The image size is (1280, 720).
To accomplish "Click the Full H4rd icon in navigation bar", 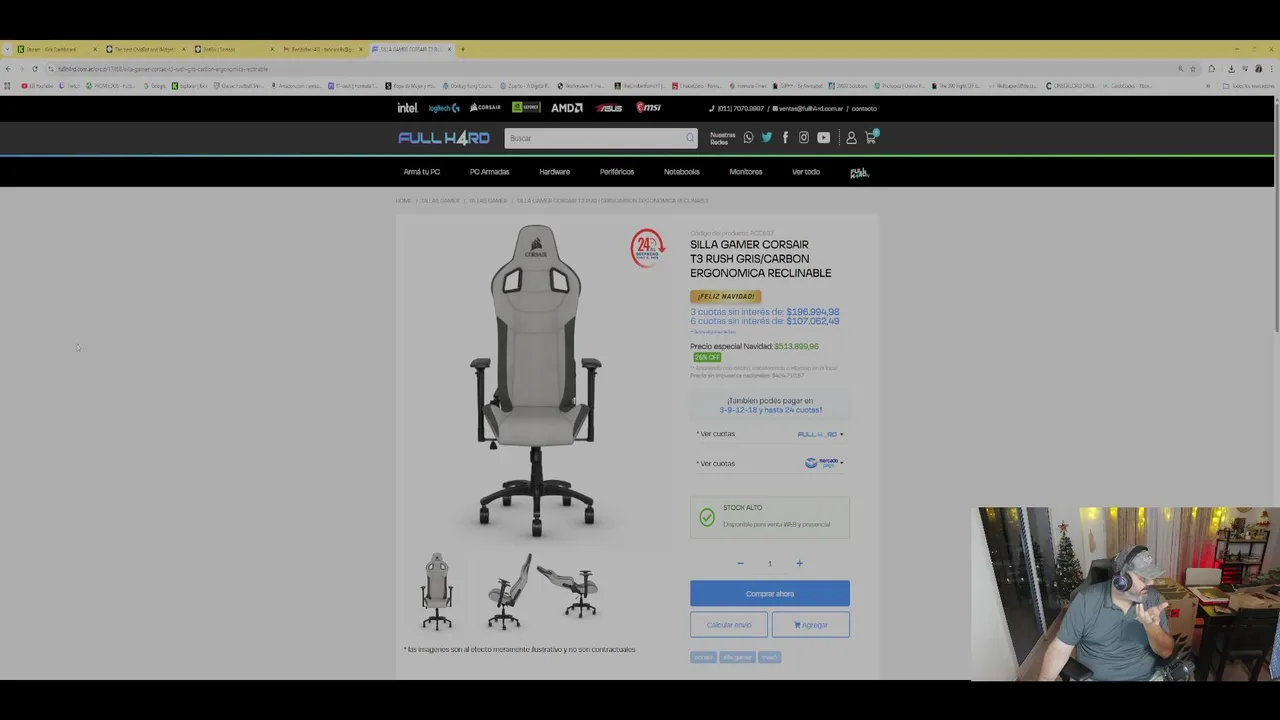I will tap(859, 172).
